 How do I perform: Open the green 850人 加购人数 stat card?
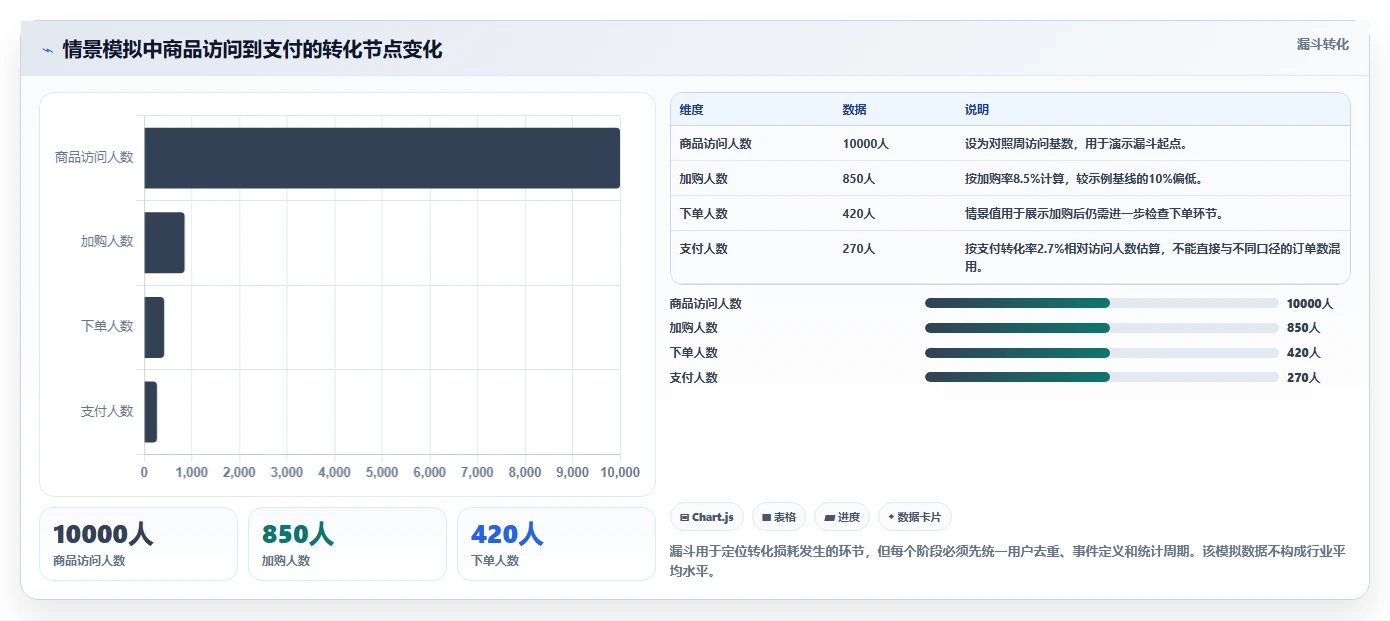point(347,544)
